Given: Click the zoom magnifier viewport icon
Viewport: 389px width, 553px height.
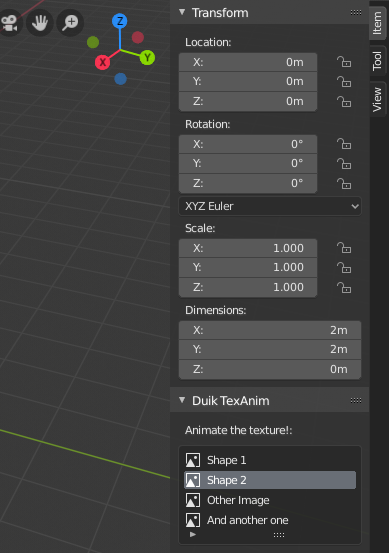Looking at the screenshot, I should coord(70,23).
